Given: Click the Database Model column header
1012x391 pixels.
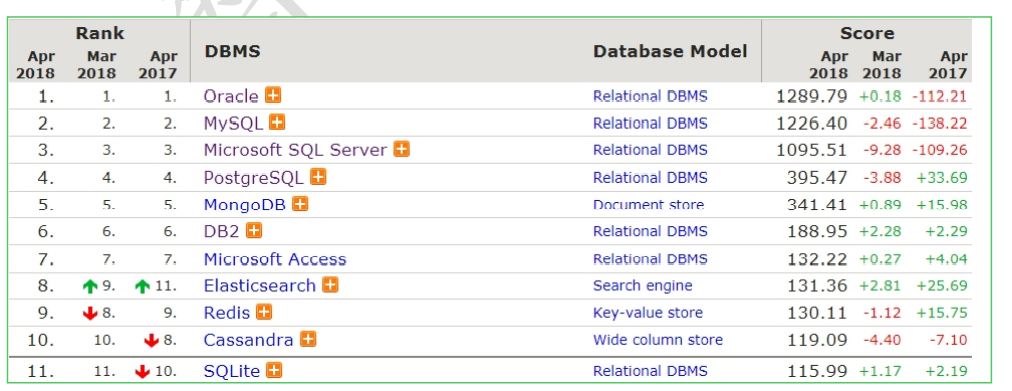Looking at the screenshot, I should [670, 52].
